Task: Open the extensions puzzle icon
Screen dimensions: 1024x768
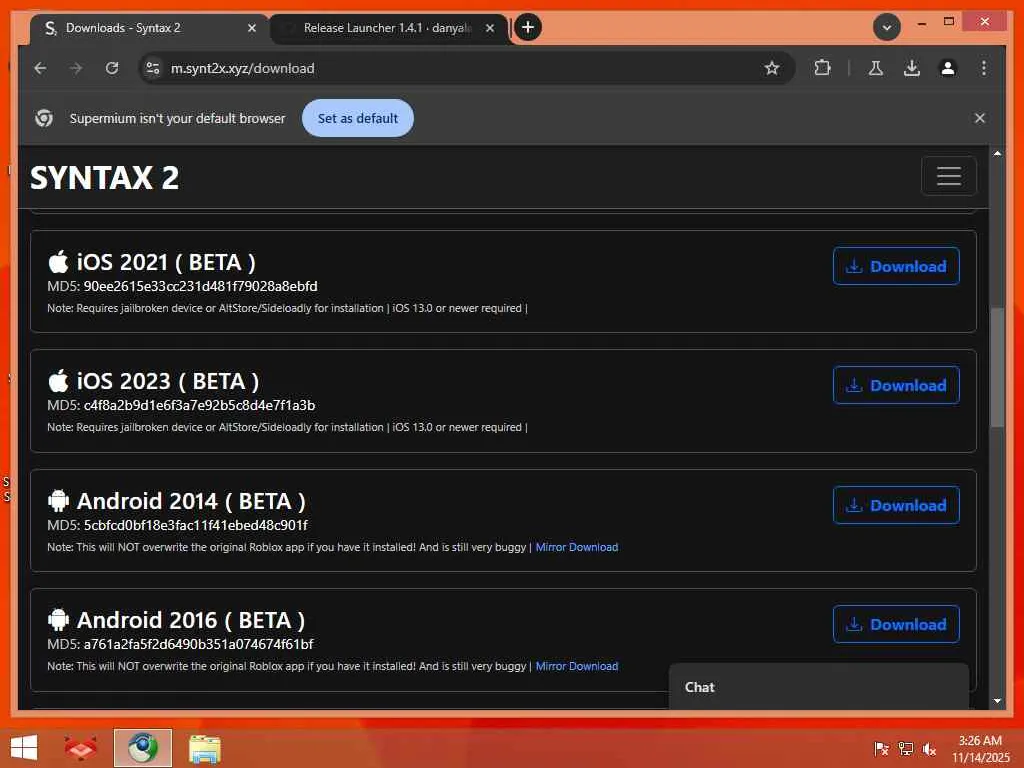Action: [x=822, y=68]
